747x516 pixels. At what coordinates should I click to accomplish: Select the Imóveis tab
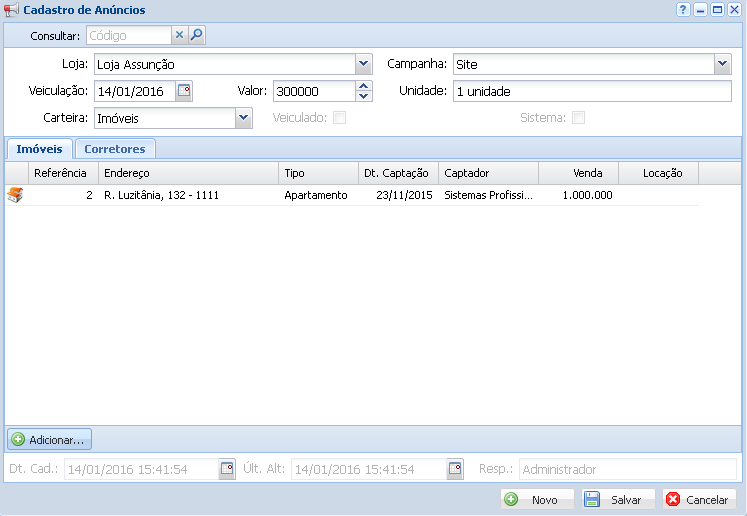pos(39,149)
